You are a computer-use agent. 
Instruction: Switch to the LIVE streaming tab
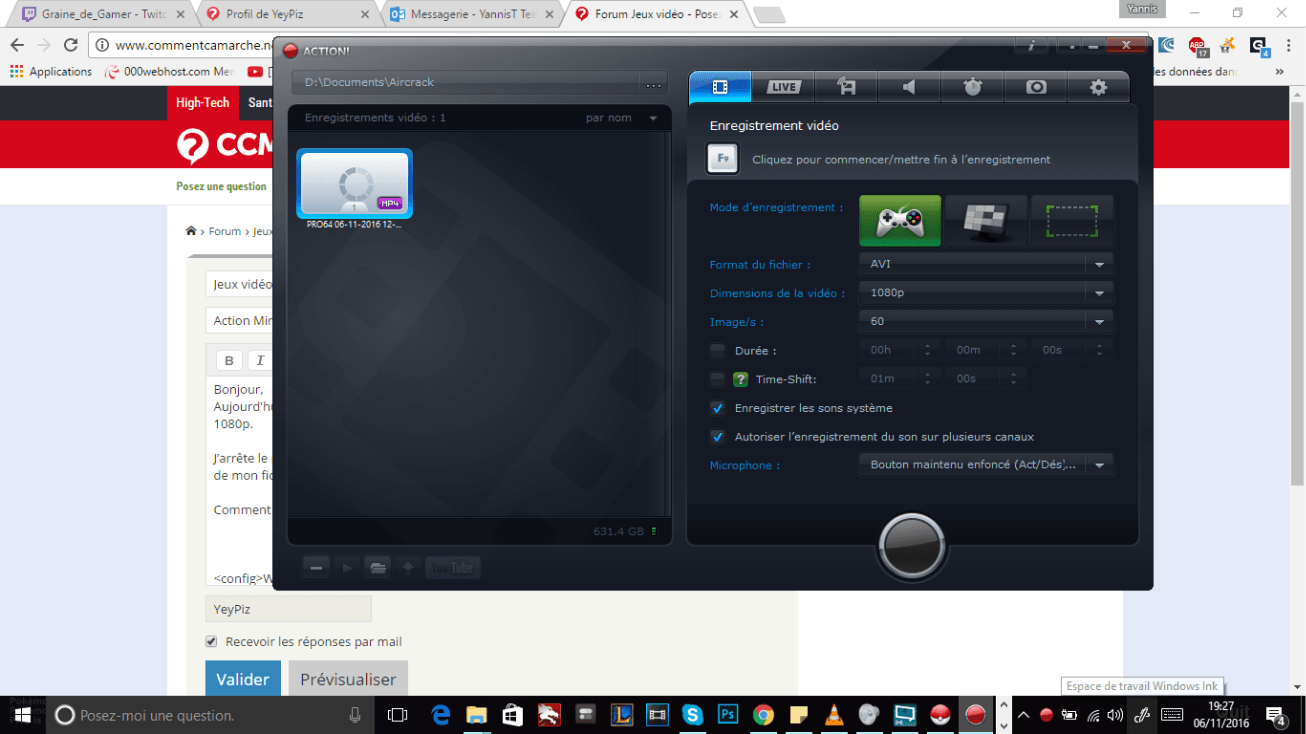(x=783, y=87)
